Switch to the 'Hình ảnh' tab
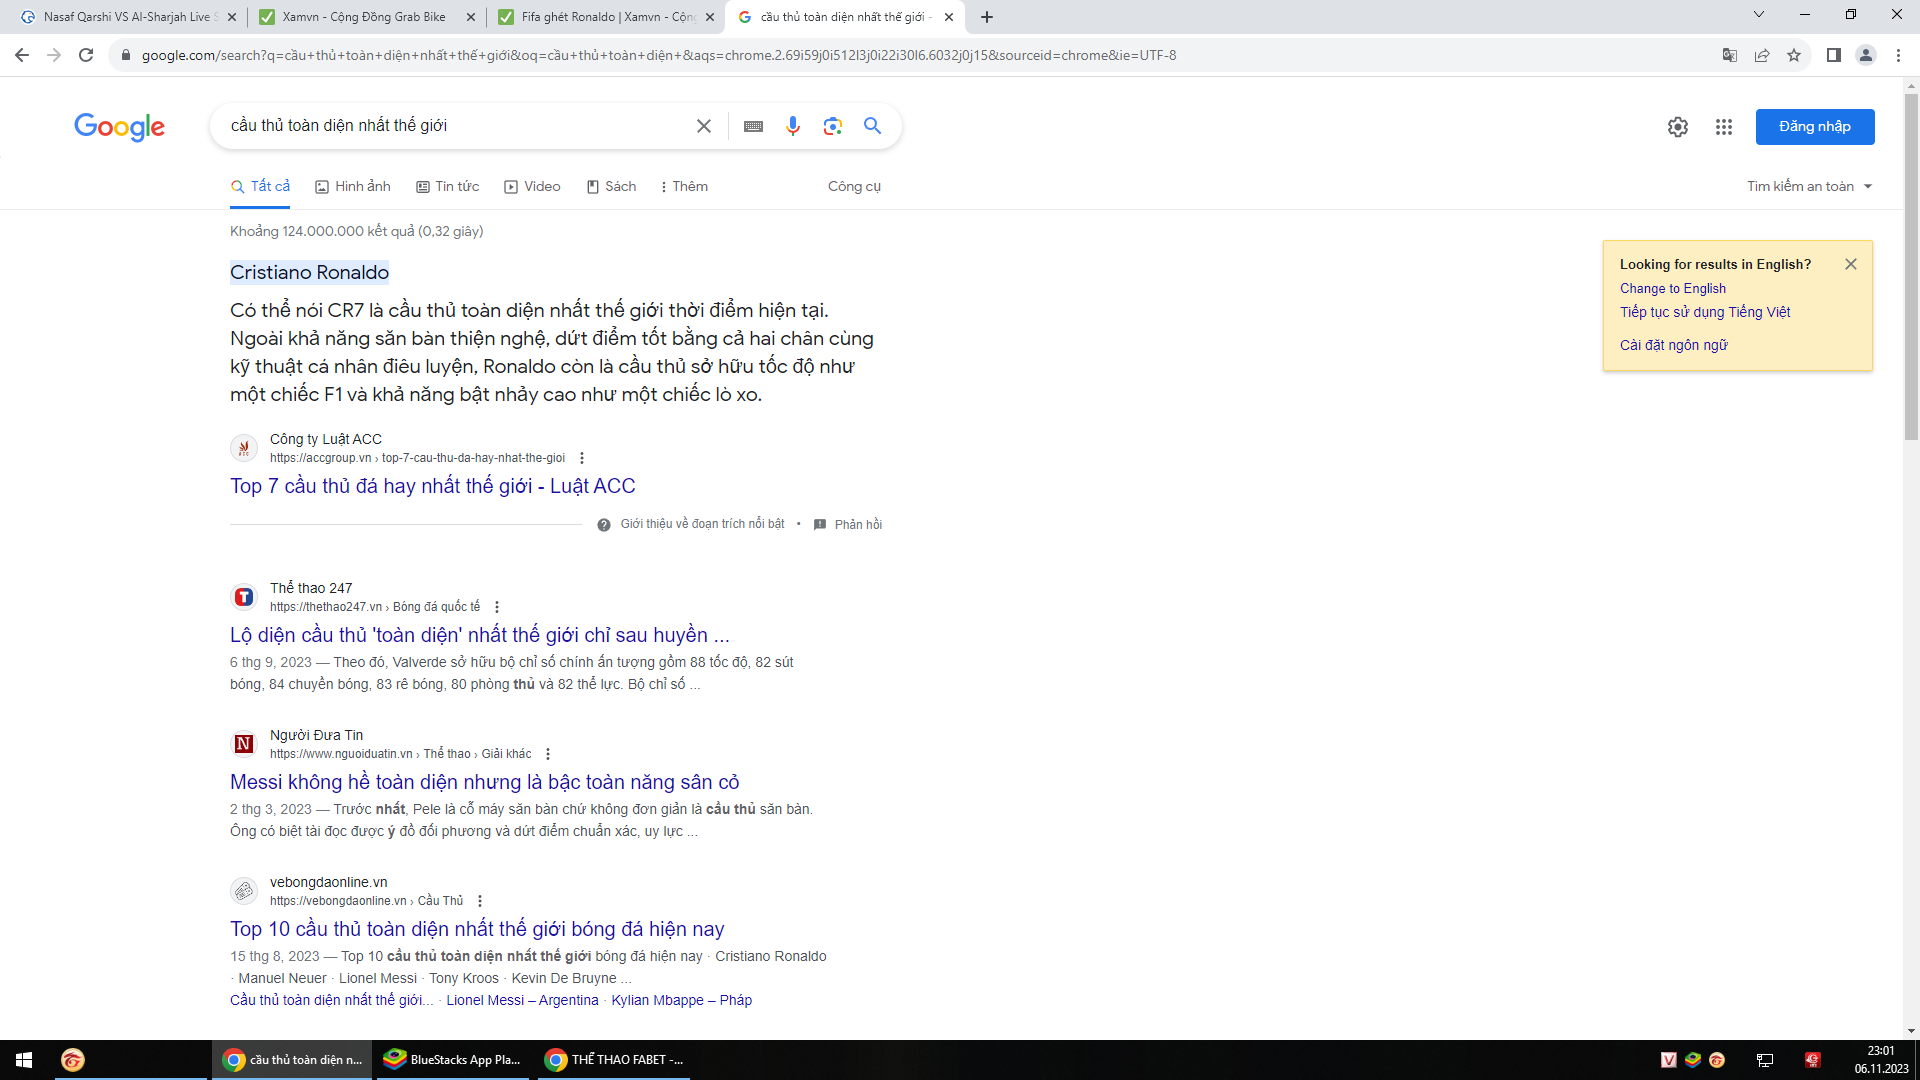Viewport: 1920px width, 1080px height. (x=352, y=186)
